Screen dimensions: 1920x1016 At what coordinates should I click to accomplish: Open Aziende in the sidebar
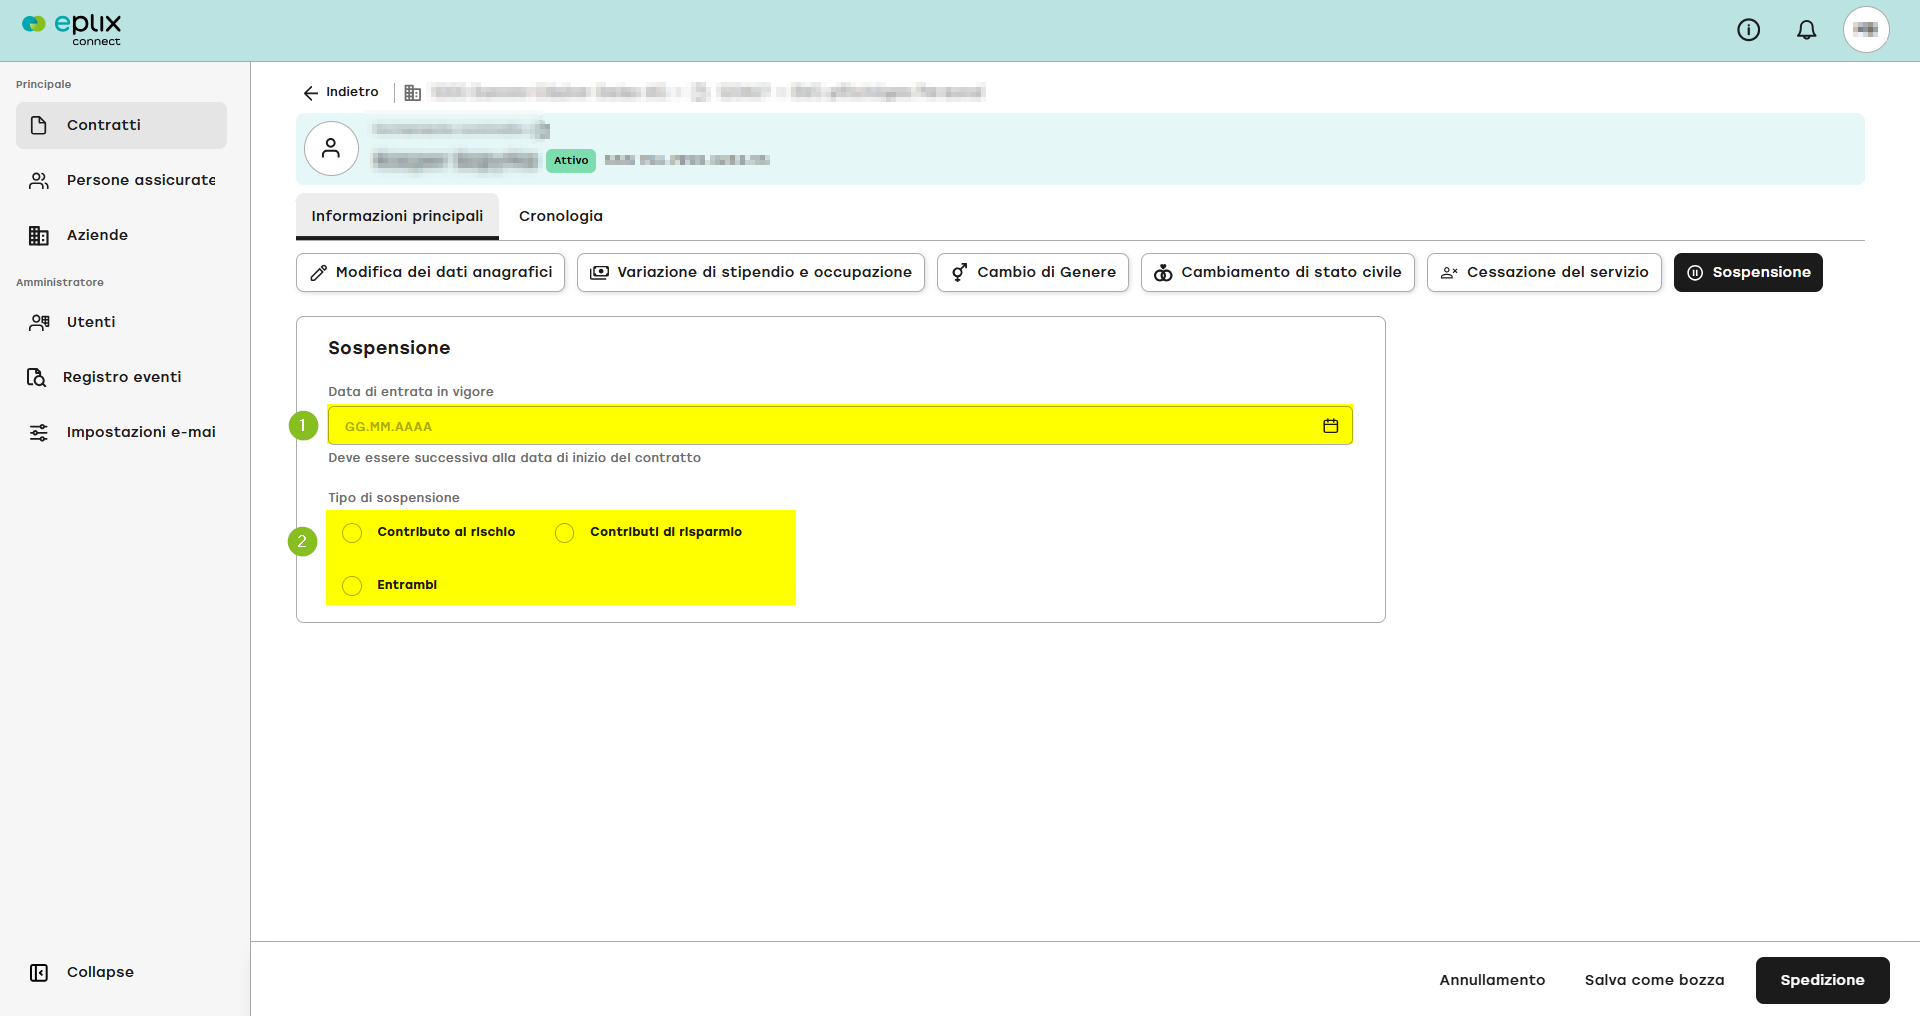(x=121, y=235)
